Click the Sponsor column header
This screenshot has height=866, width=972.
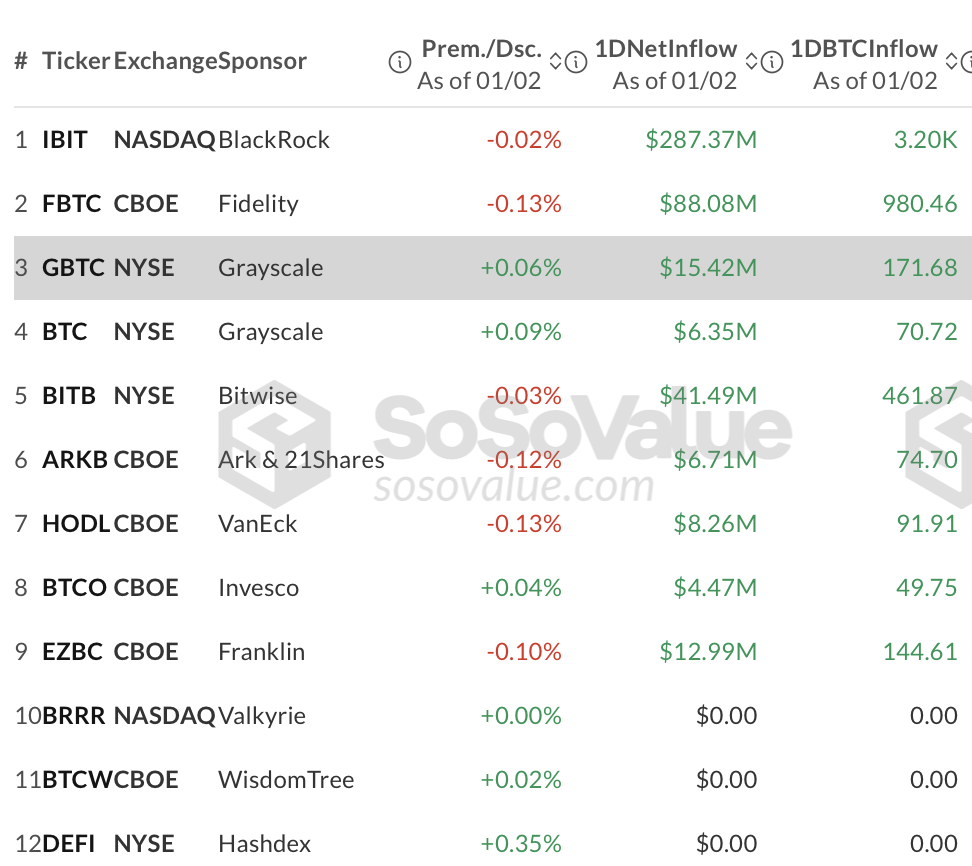click(x=262, y=61)
